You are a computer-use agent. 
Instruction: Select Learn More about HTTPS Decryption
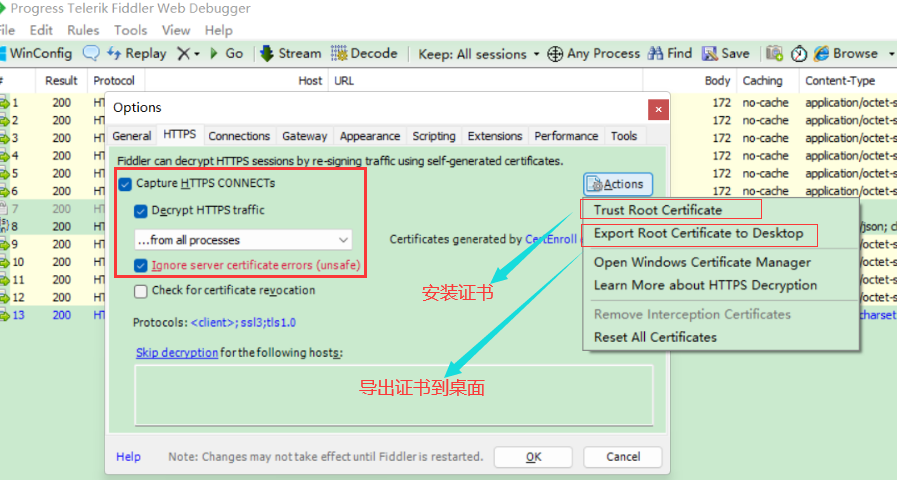pos(705,285)
